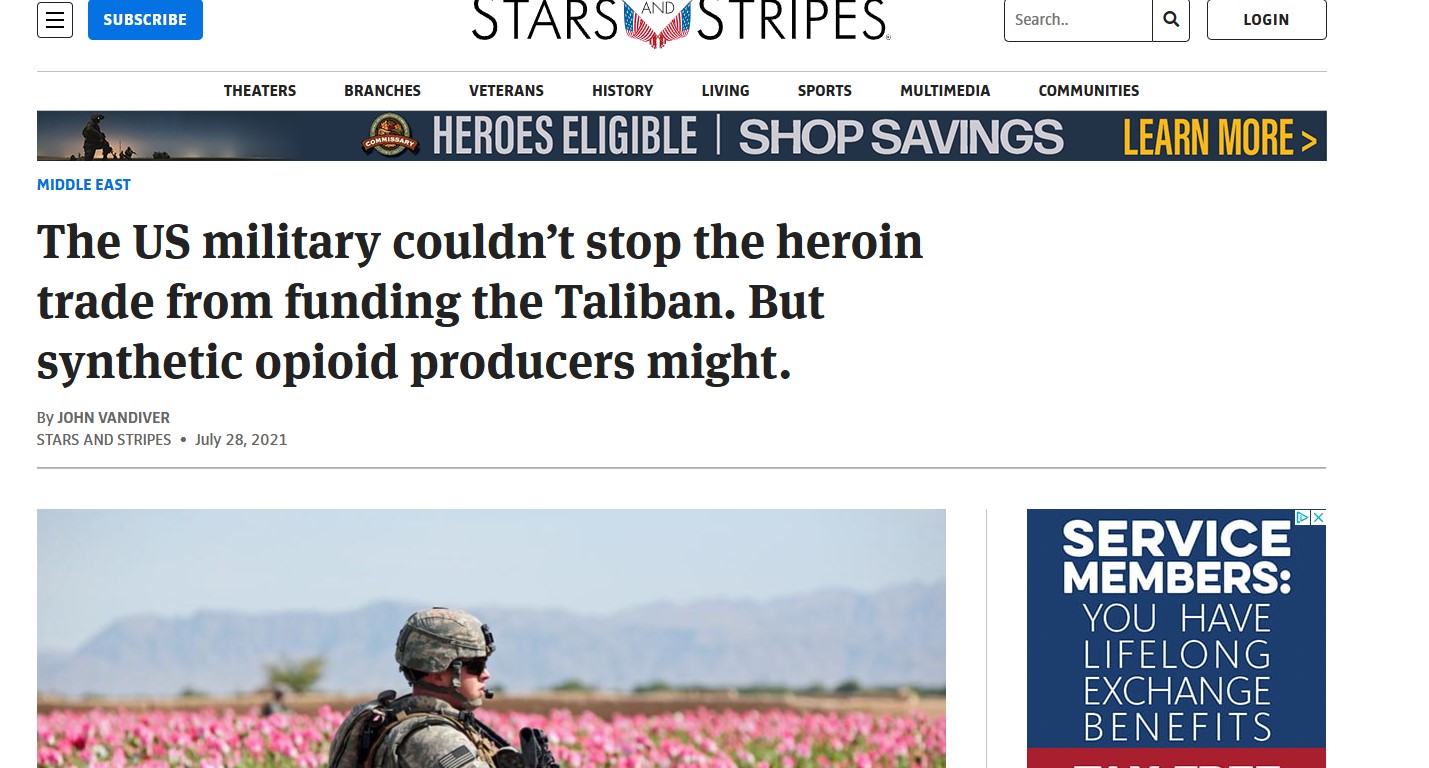This screenshot has width=1429, height=768.
Task: Open the hamburger menu icon
Action: coord(55,20)
